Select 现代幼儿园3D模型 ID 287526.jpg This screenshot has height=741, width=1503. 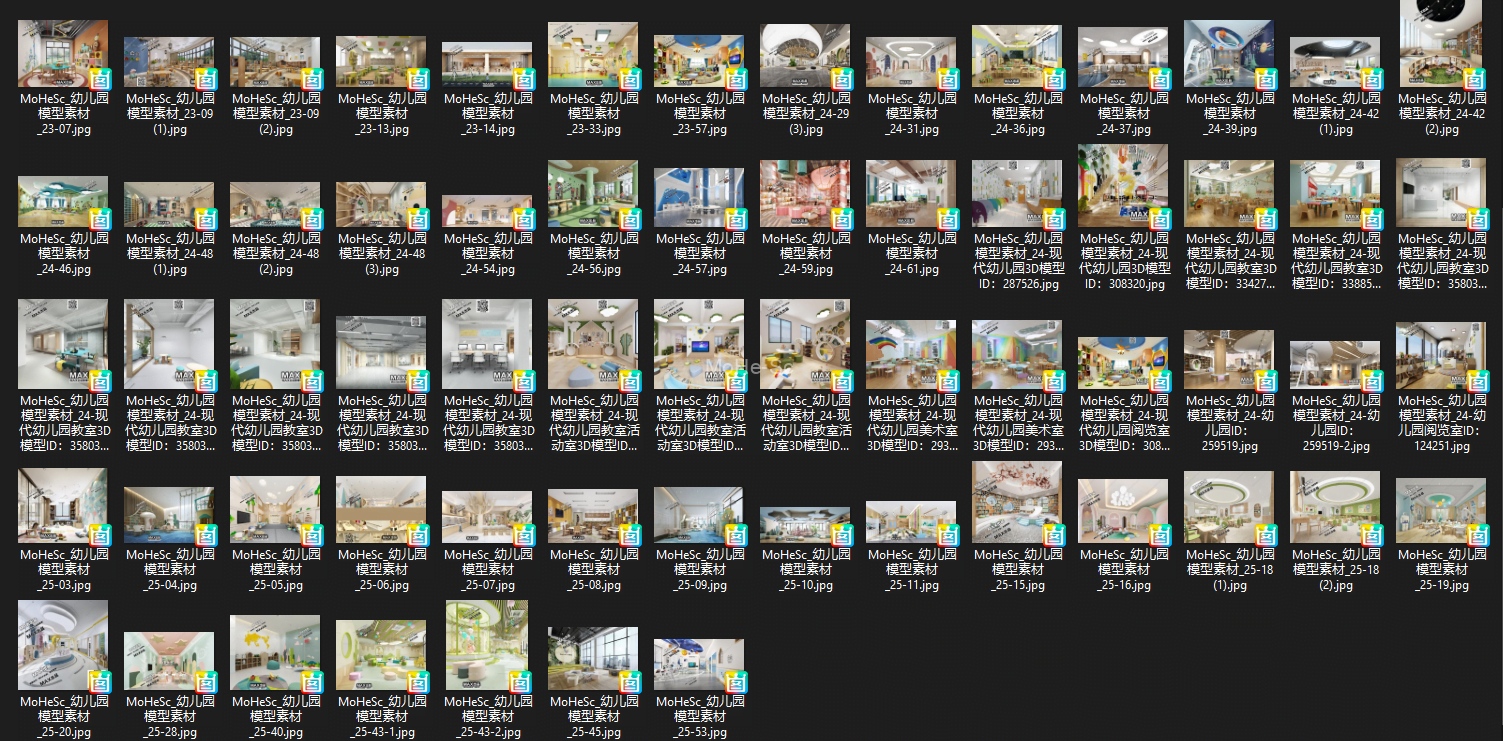coord(1017,196)
